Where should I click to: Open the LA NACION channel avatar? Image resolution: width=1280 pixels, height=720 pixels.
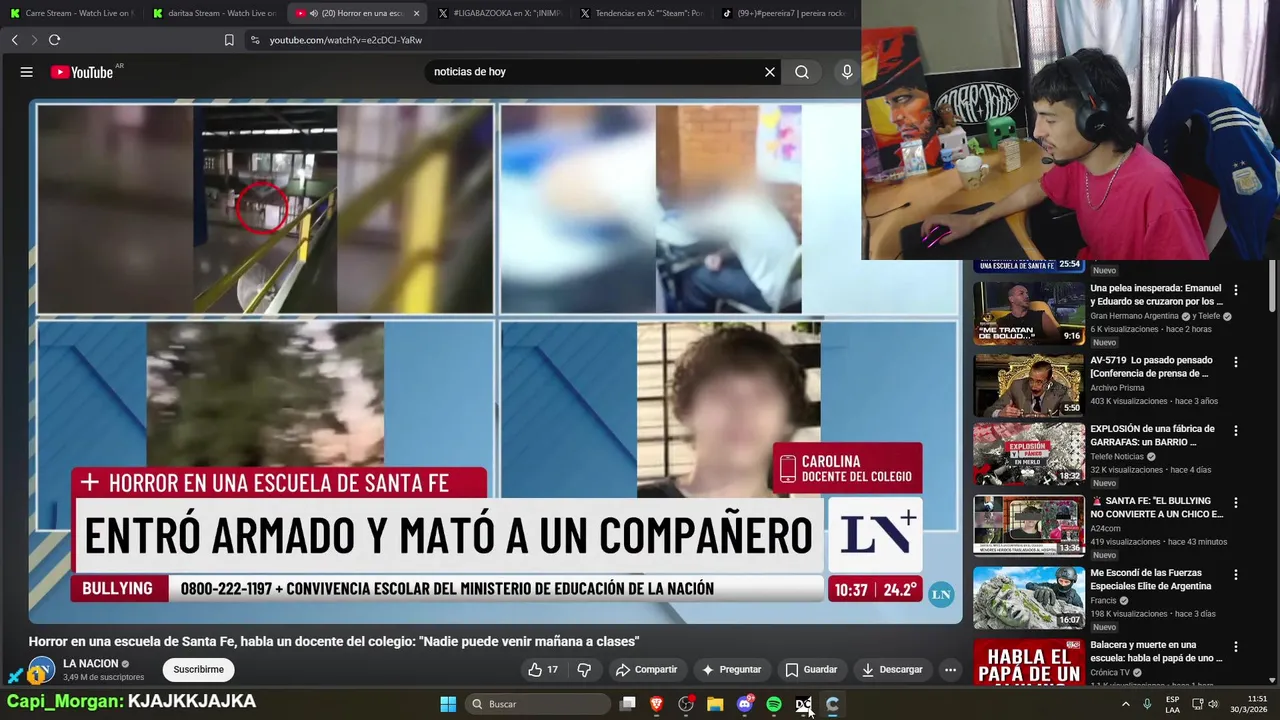click(x=41, y=670)
